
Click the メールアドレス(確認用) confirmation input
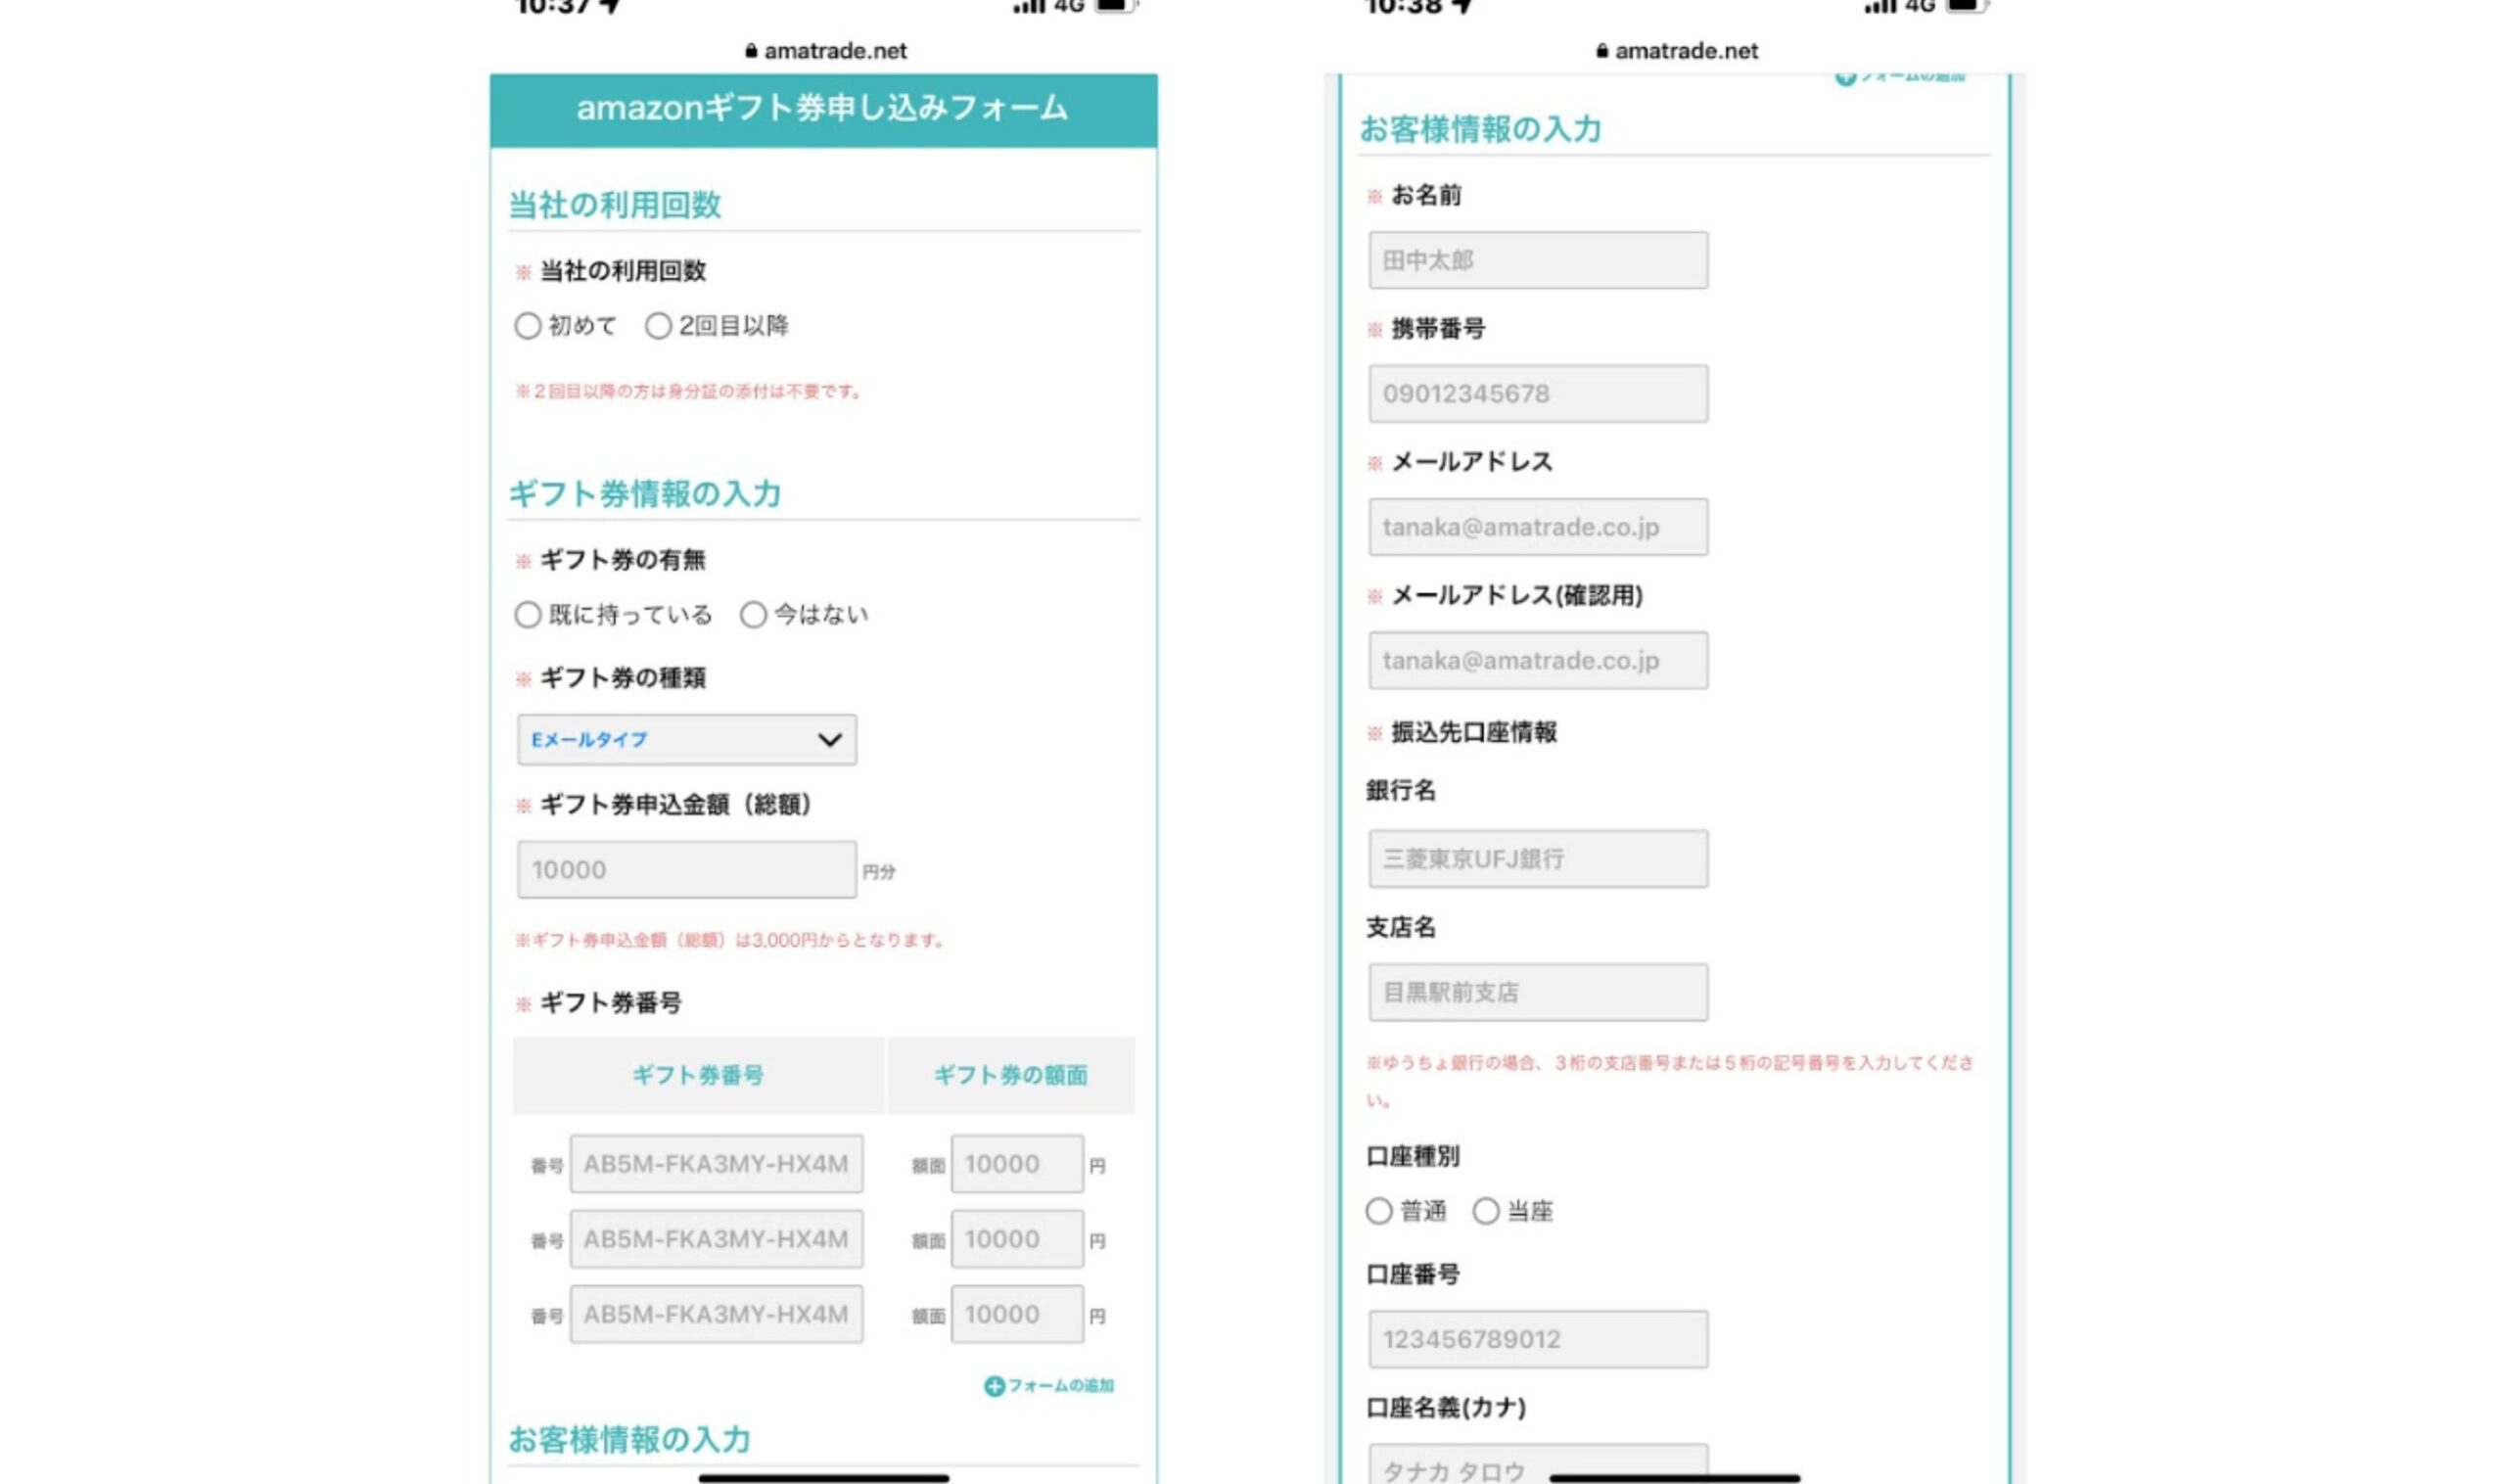point(1538,661)
